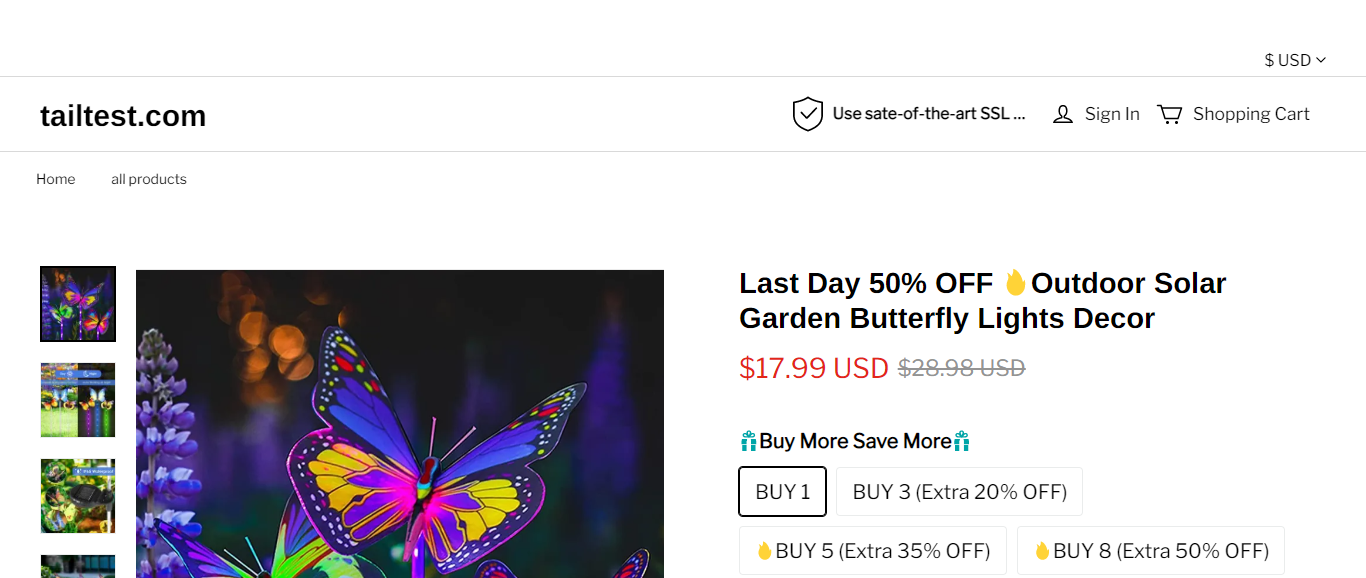View the second product thumbnail

point(78,400)
